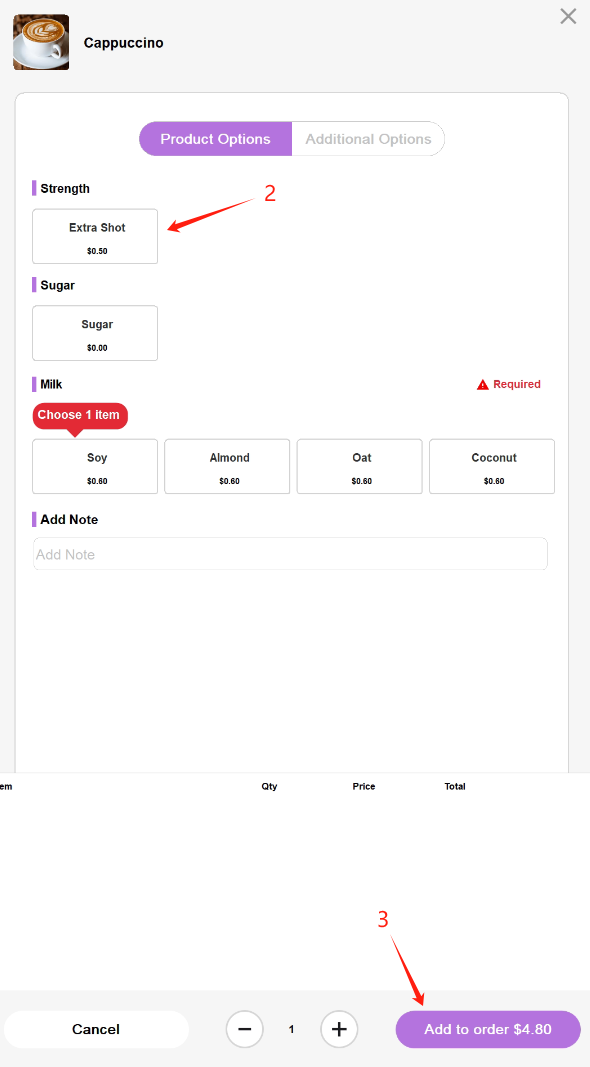
Task: Add to order for $4.80
Action: tap(488, 1029)
